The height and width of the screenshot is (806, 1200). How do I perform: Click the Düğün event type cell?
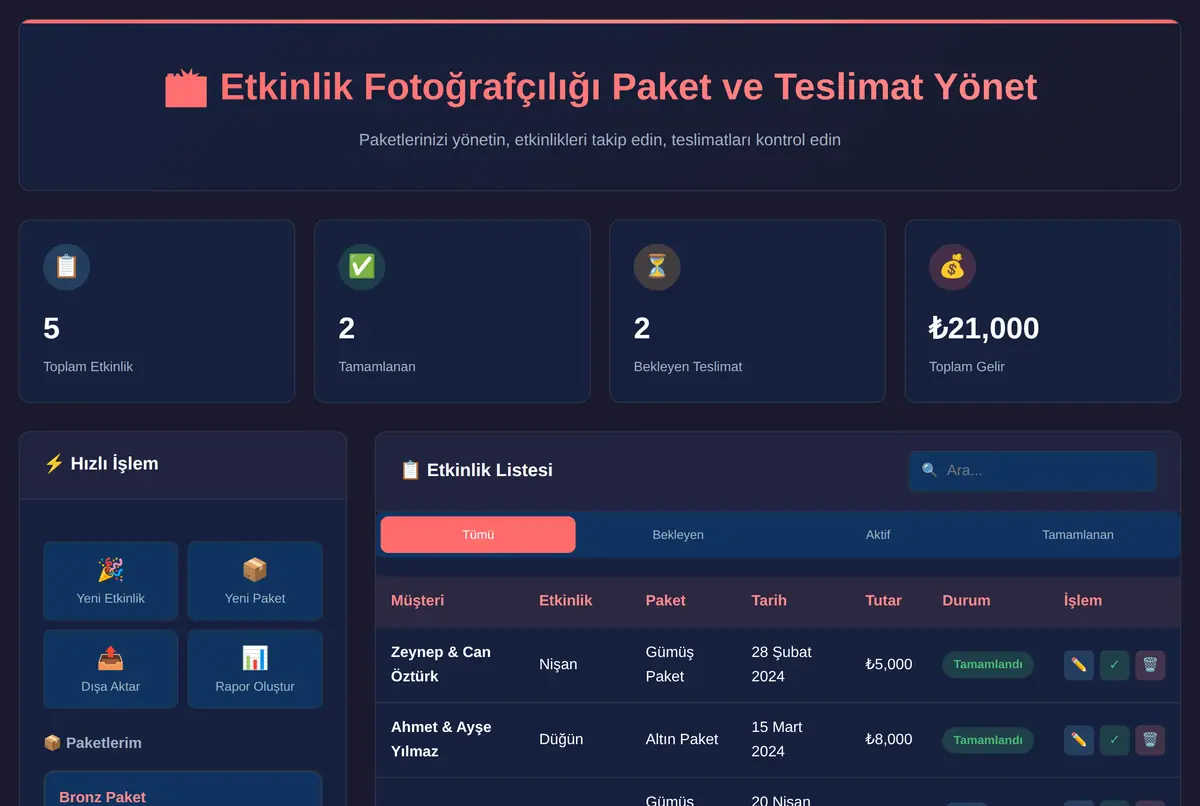561,739
